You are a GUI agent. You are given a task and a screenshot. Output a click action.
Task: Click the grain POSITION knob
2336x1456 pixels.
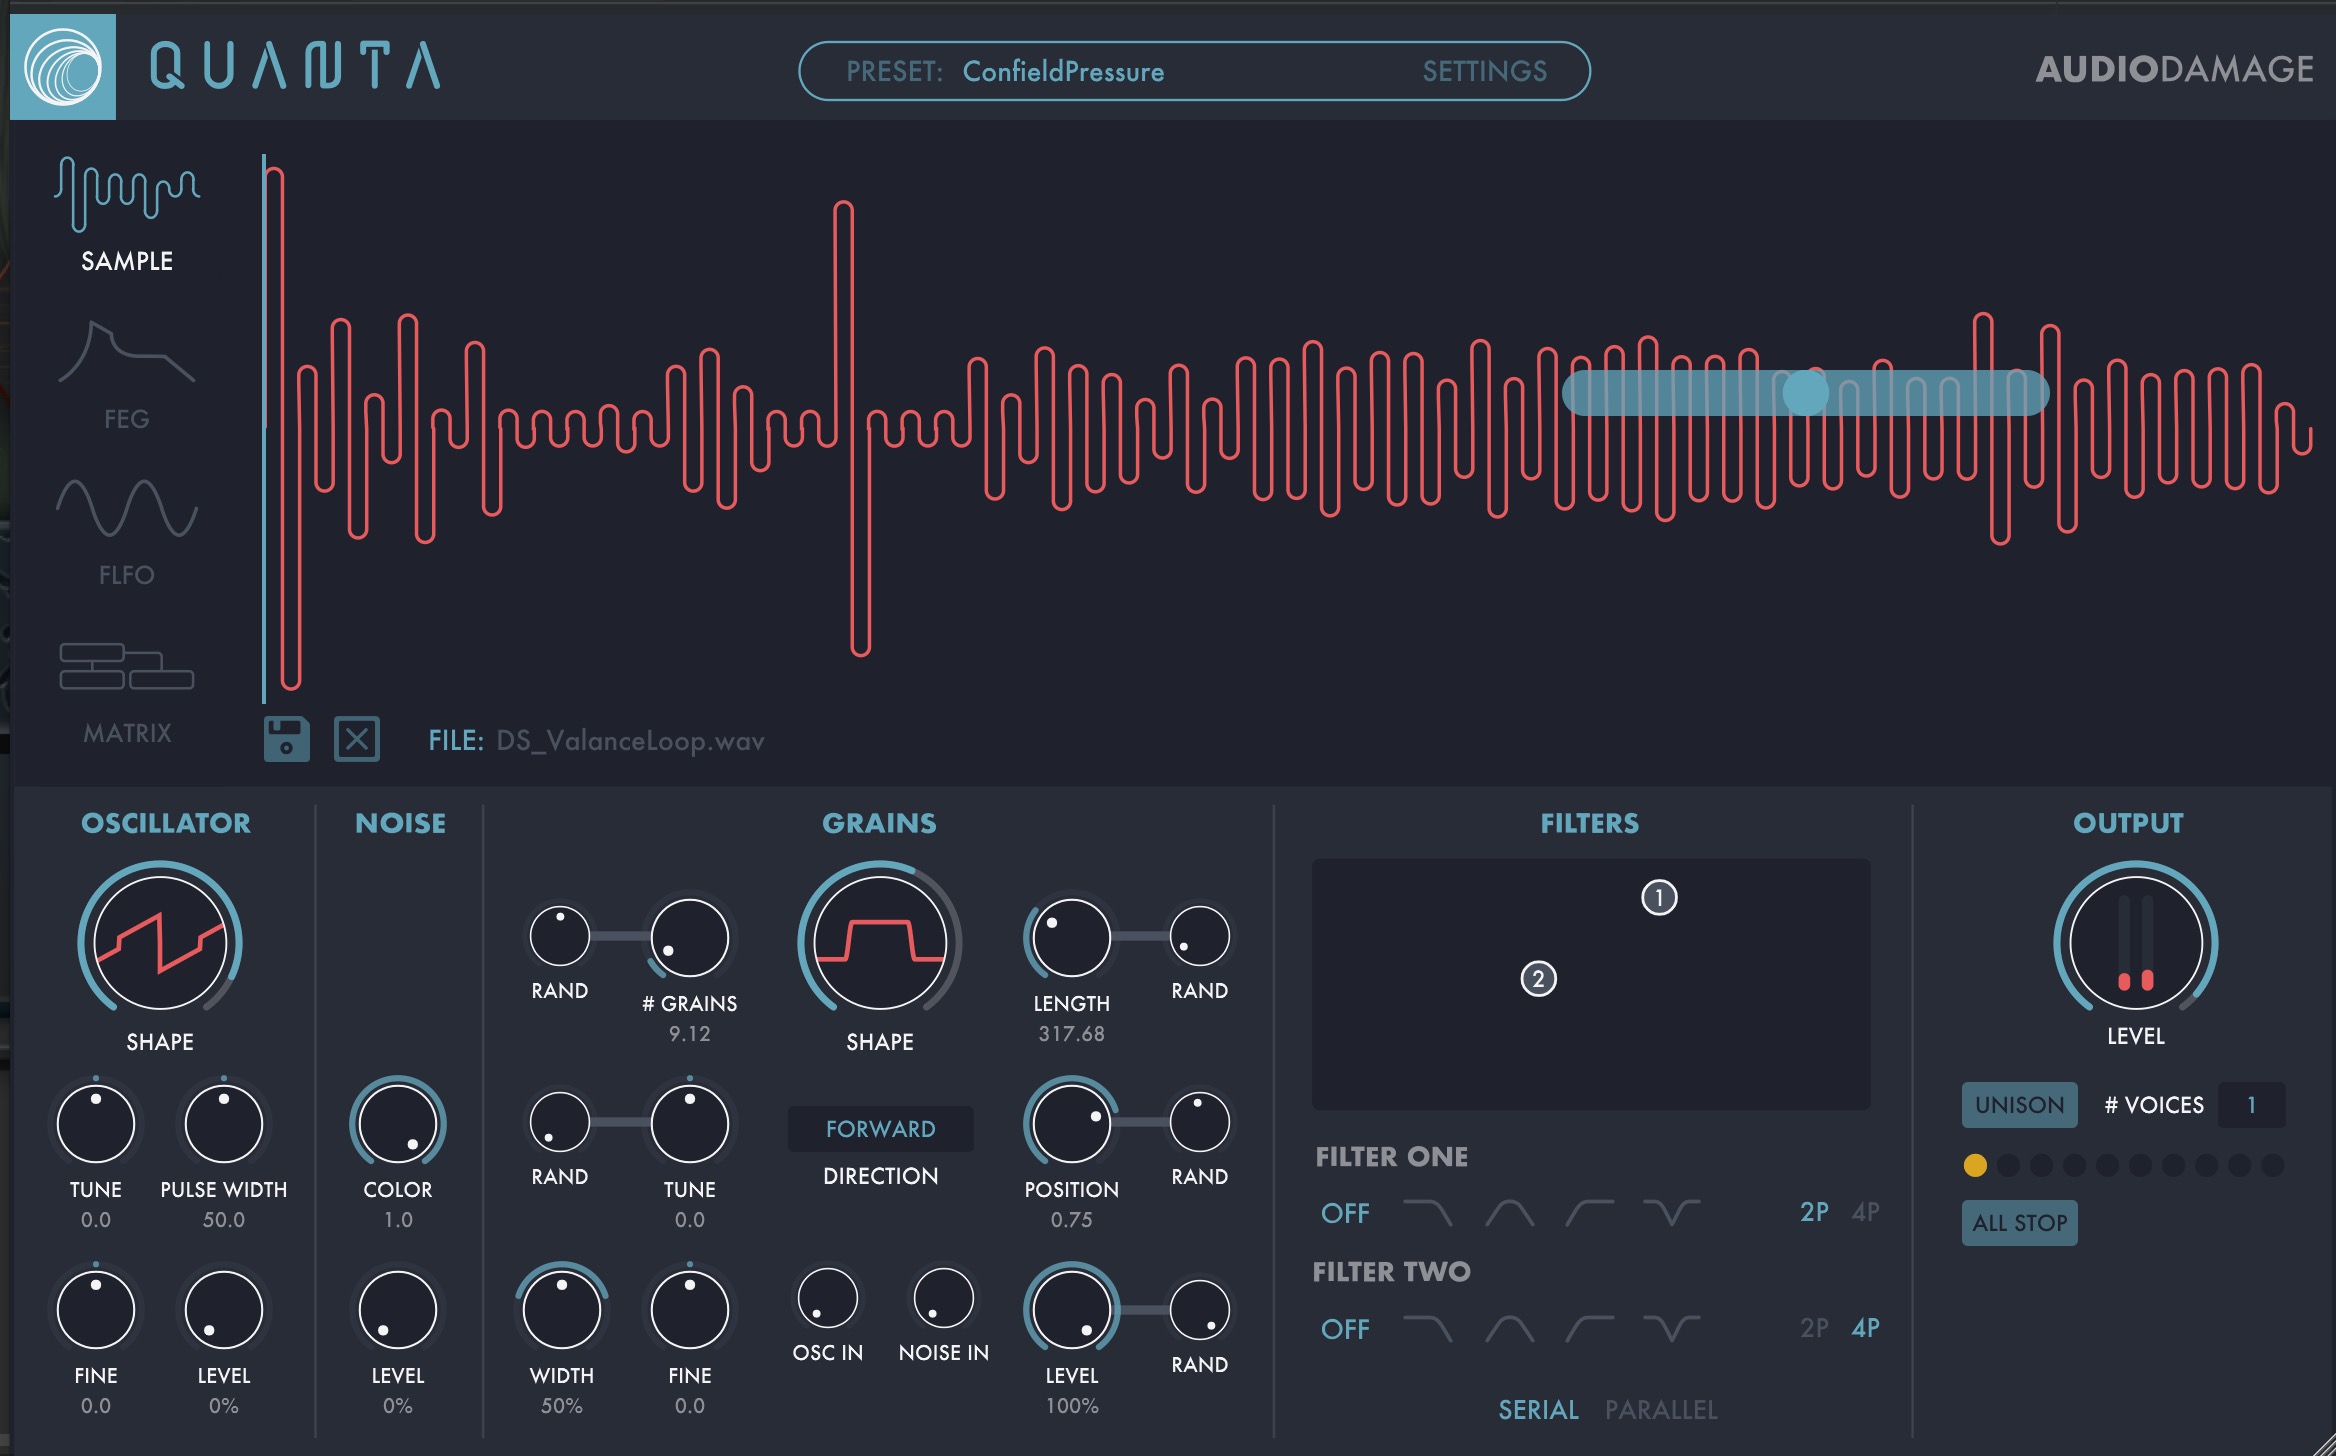[x=1071, y=1124]
